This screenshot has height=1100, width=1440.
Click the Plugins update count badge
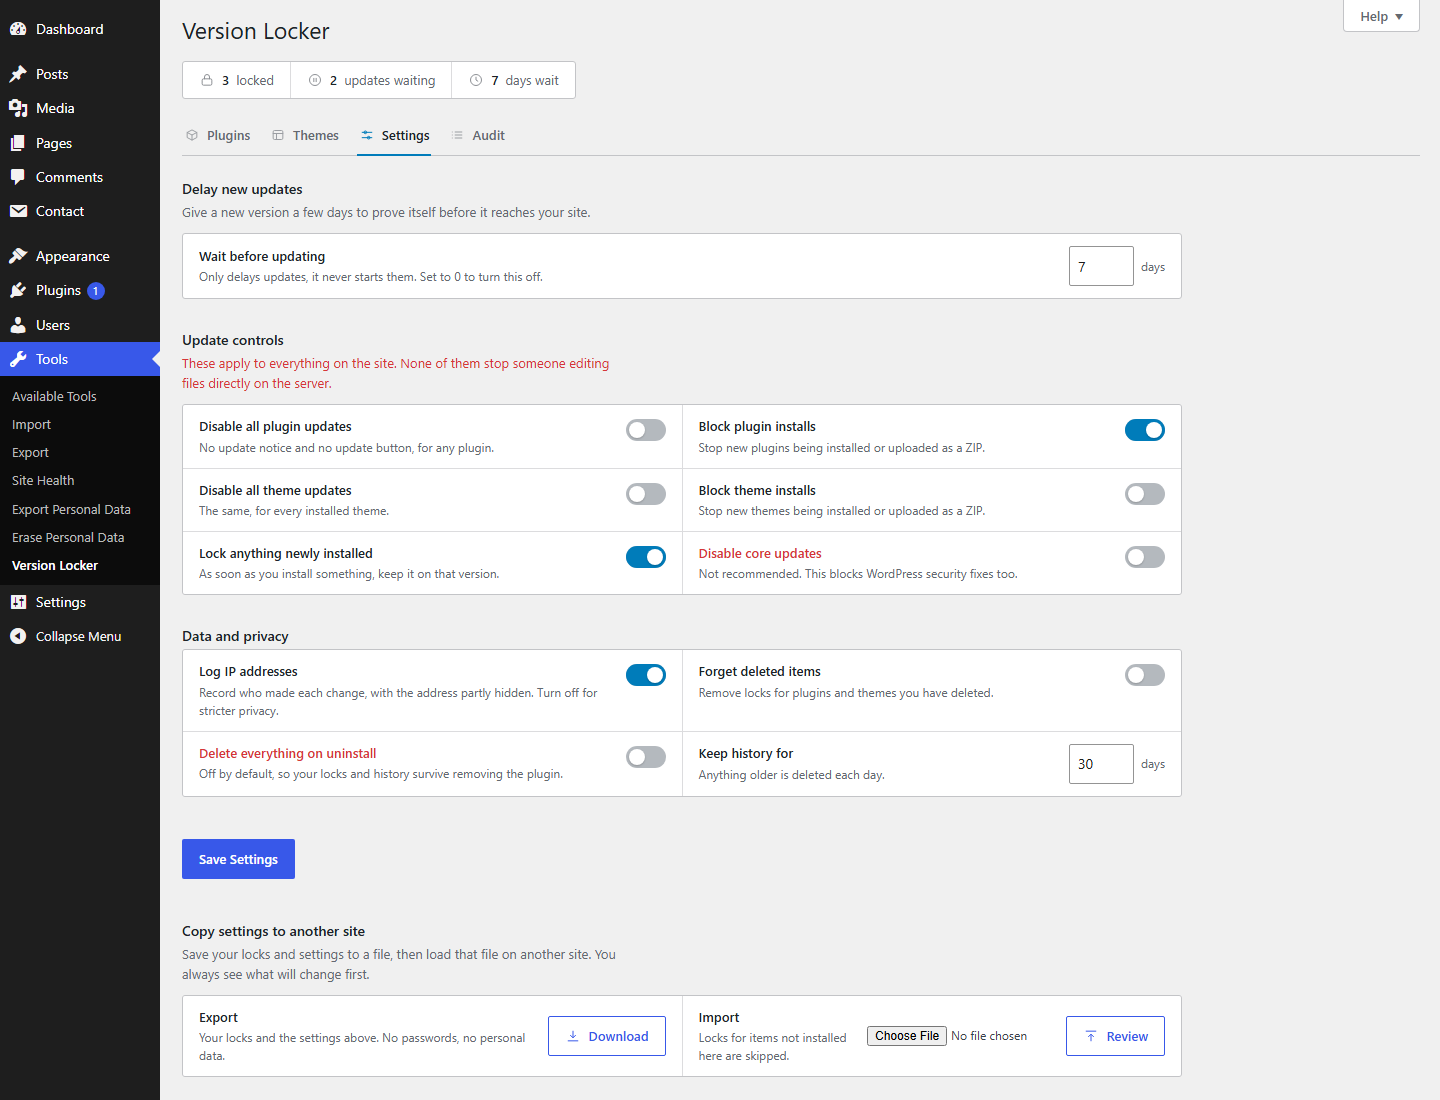[96, 291]
